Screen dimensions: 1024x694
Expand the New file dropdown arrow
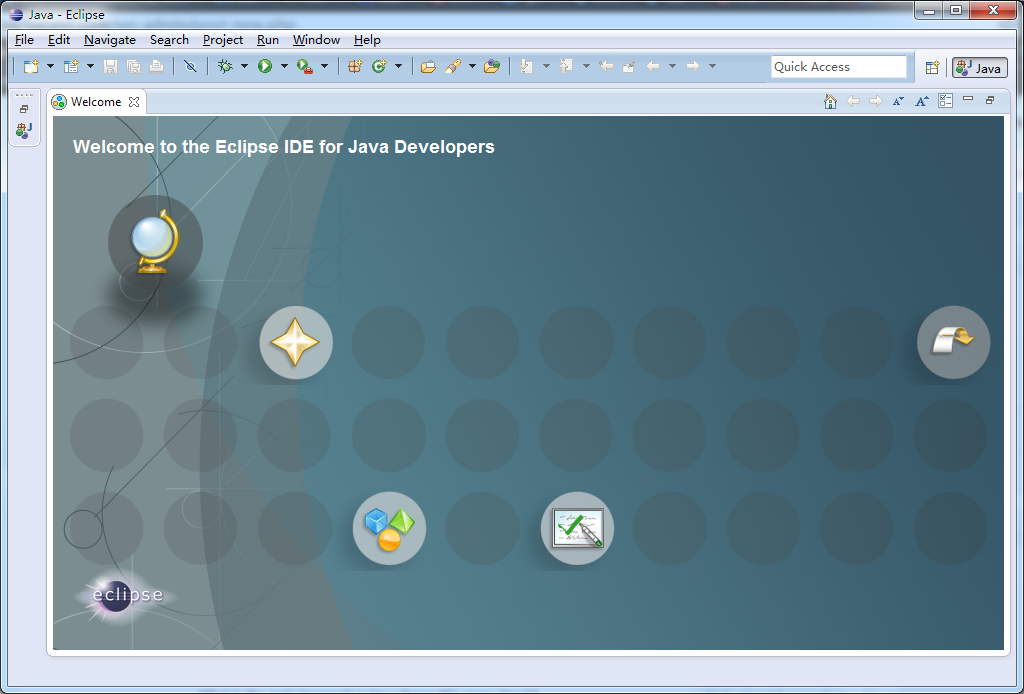coord(50,67)
